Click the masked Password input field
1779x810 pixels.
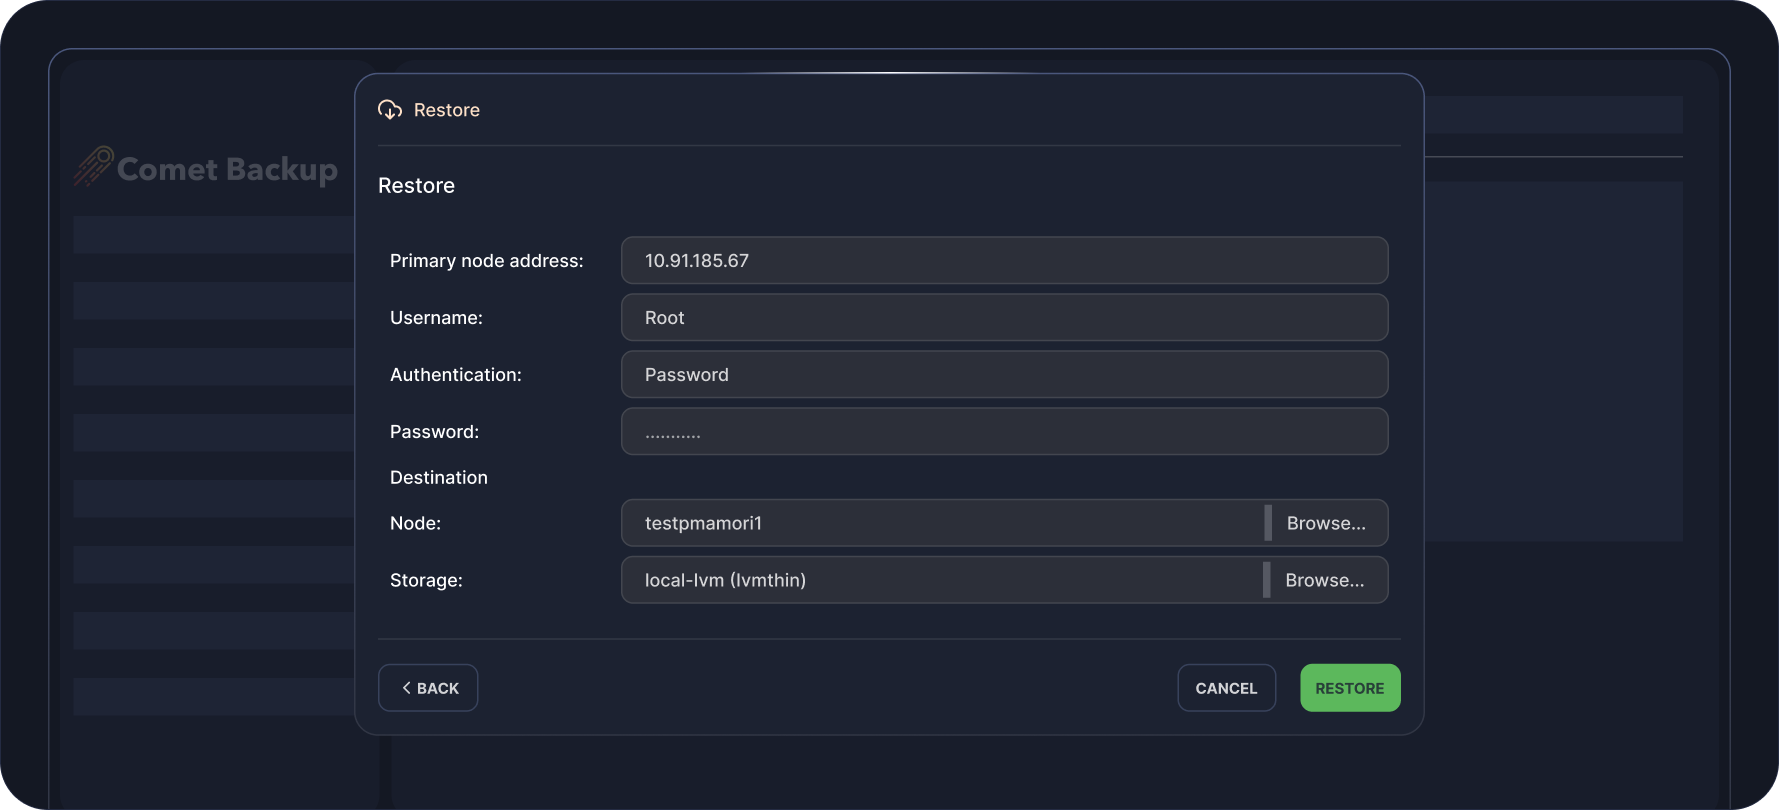point(1004,432)
